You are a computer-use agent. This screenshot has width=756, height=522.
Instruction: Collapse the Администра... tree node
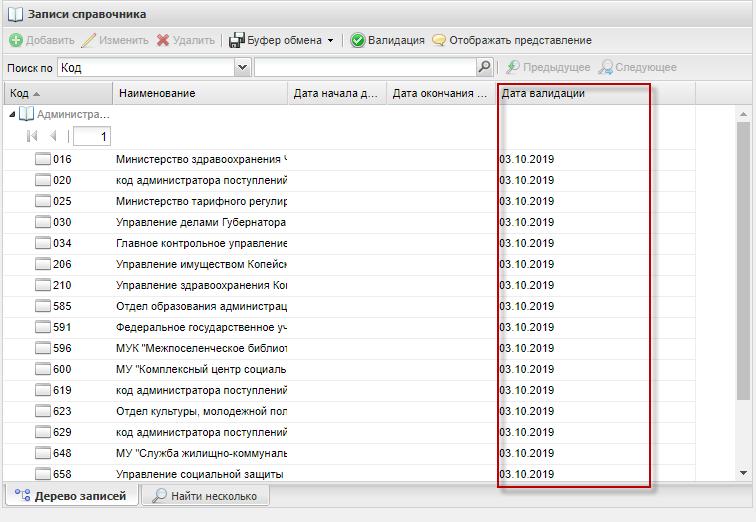(x=11, y=114)
